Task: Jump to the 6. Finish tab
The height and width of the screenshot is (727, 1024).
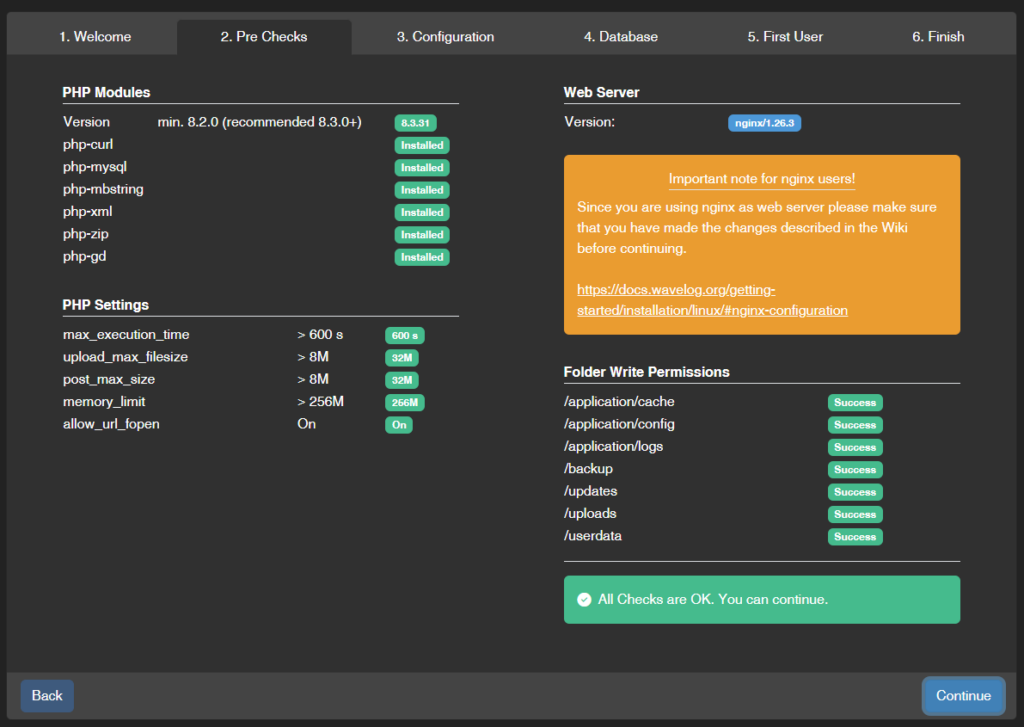Action: (x=938, y=37)
